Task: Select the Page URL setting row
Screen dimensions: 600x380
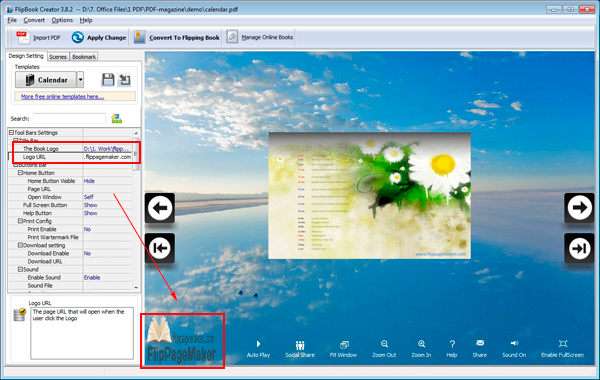Action: tap(70, 189)
